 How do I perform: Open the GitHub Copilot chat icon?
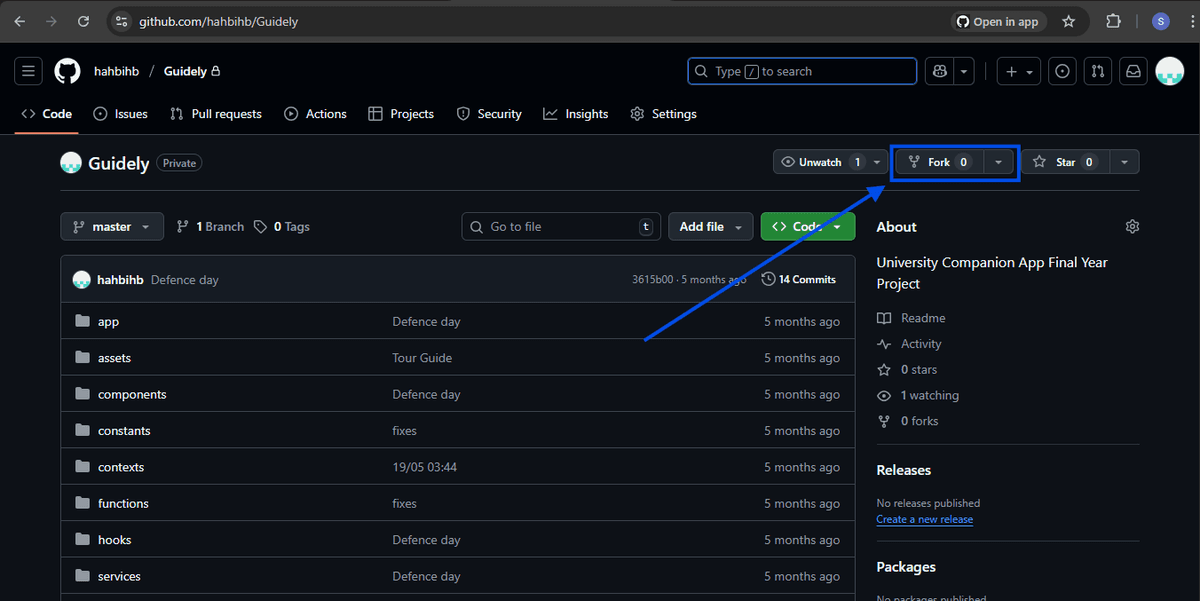[938, 71]
